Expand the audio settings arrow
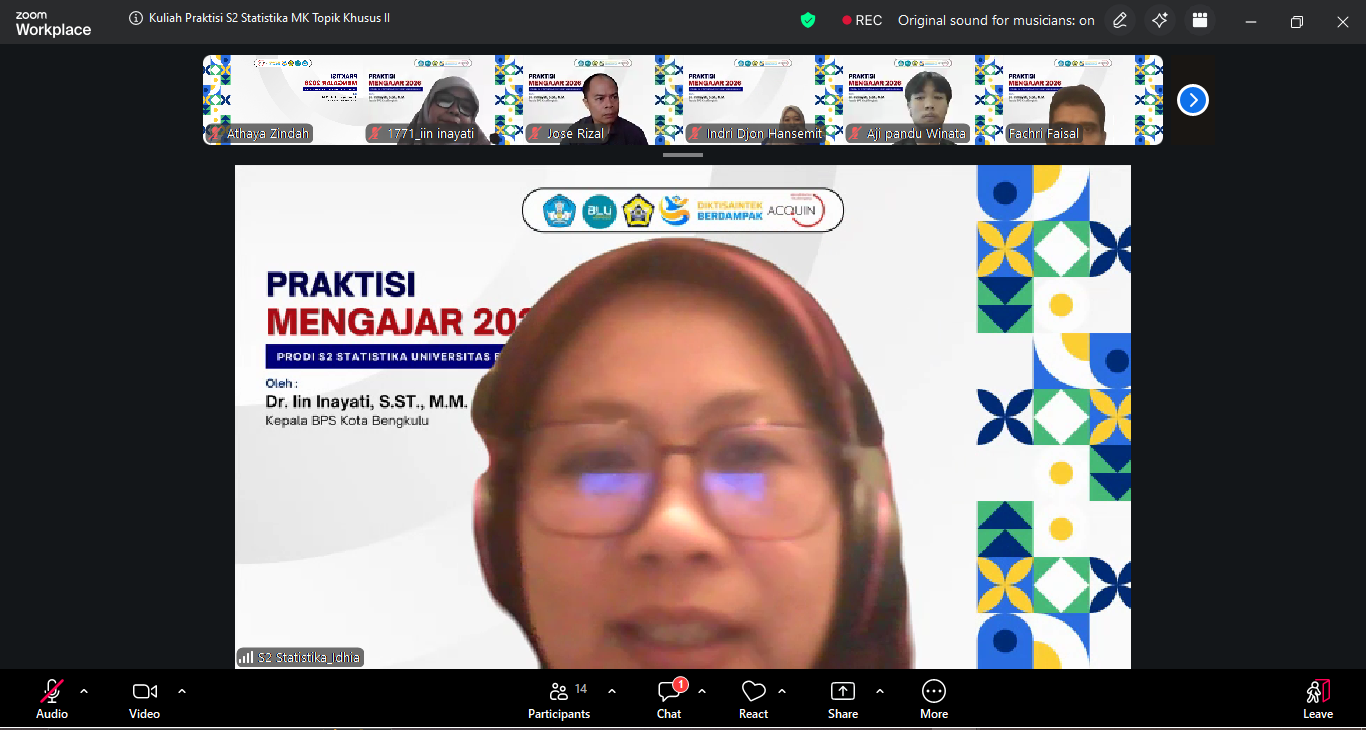The width and height of the screenshot is (1366, 730). click(84, 691)
